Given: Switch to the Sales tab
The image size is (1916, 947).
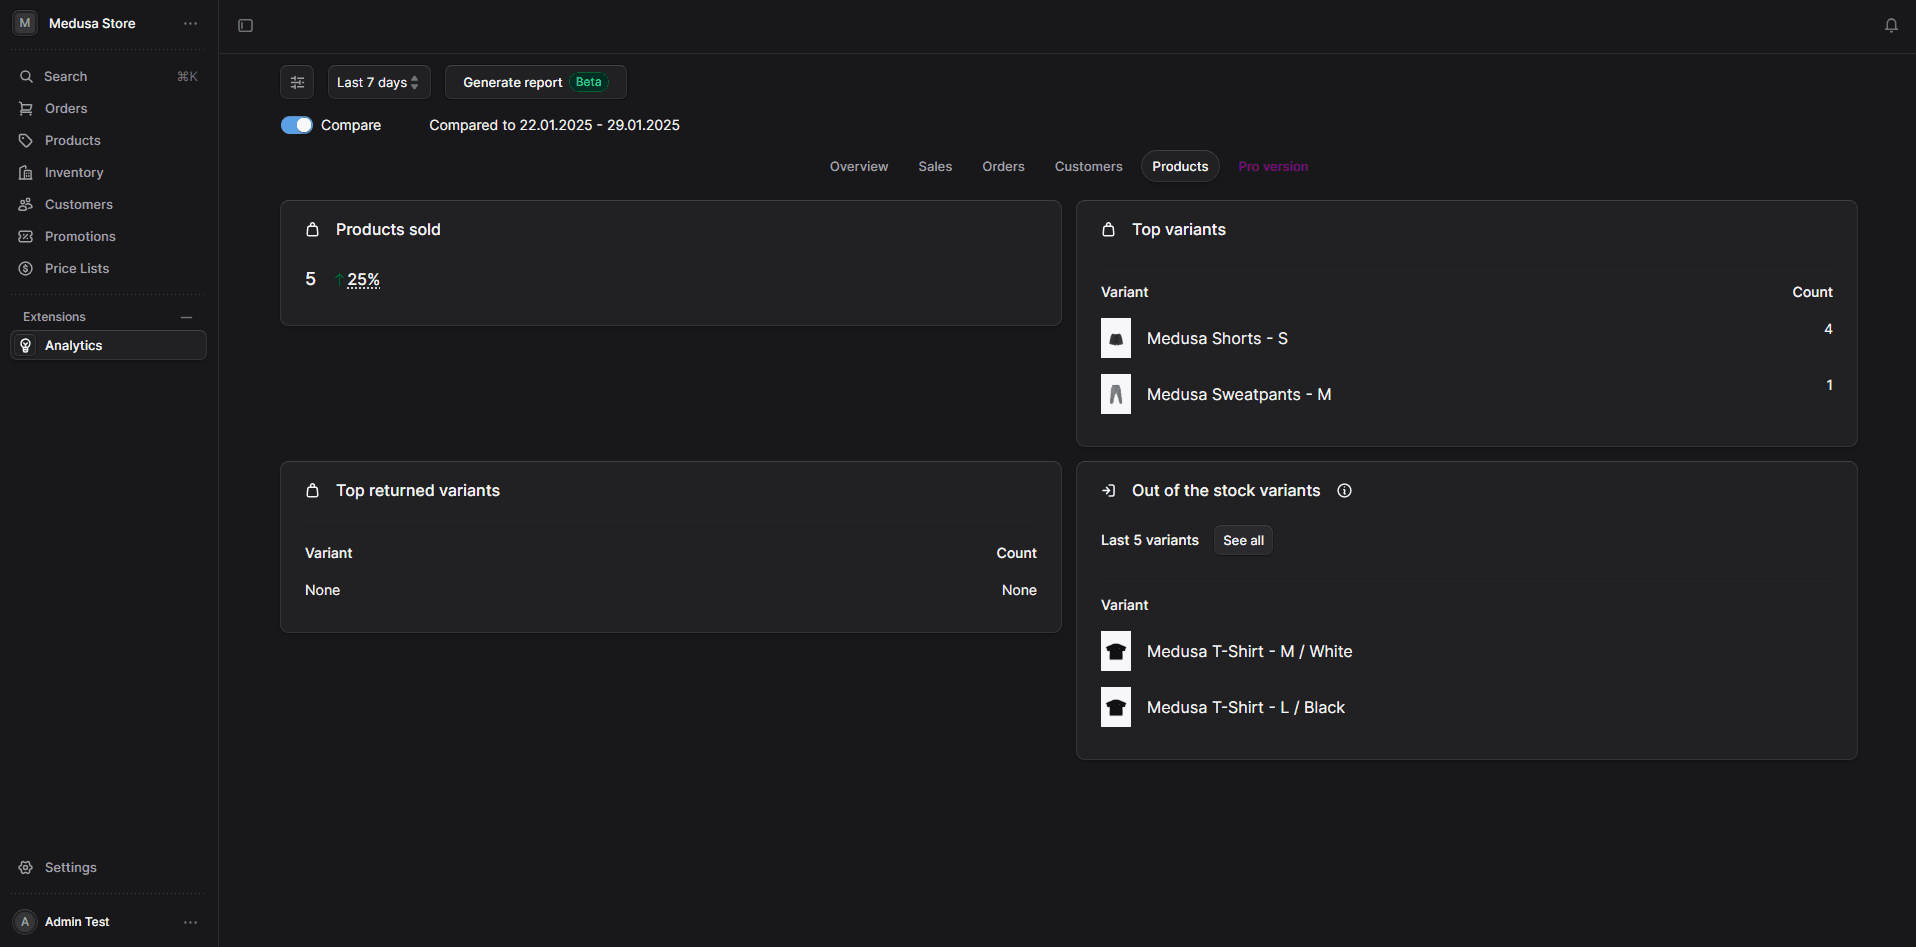Looking at the screenshot, I should [934, 166].
